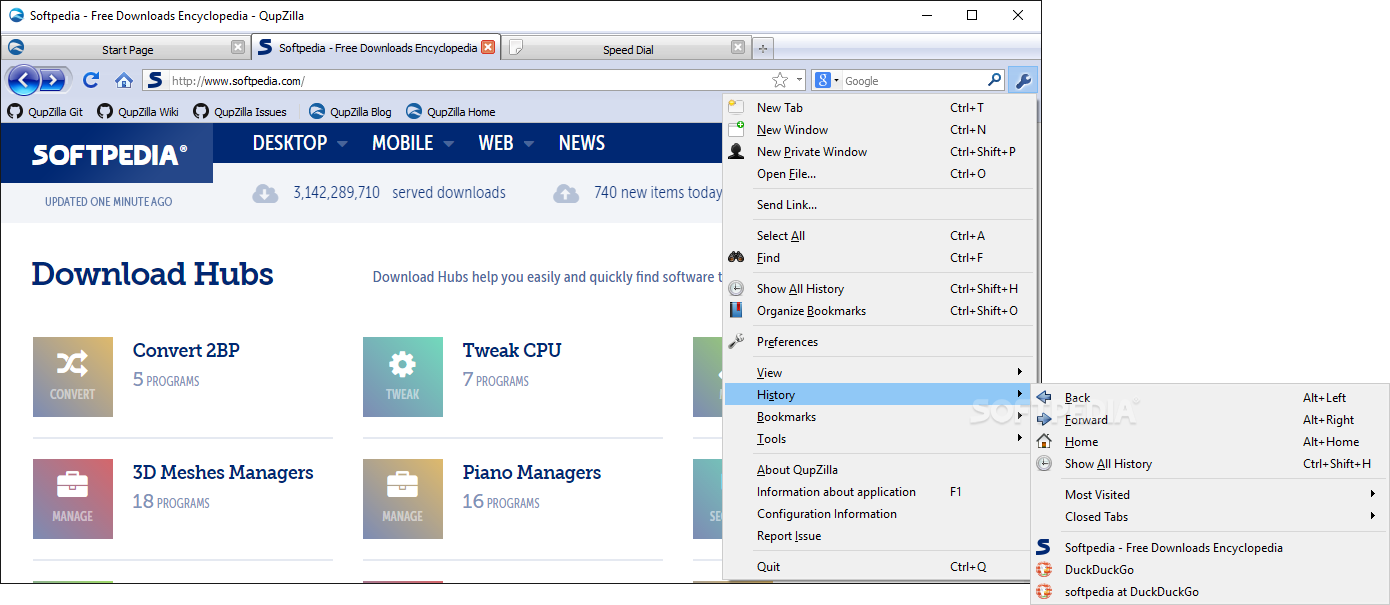This screenshot has width=1390, height=605.
Task: Select Report Issue
Action: 879,536
